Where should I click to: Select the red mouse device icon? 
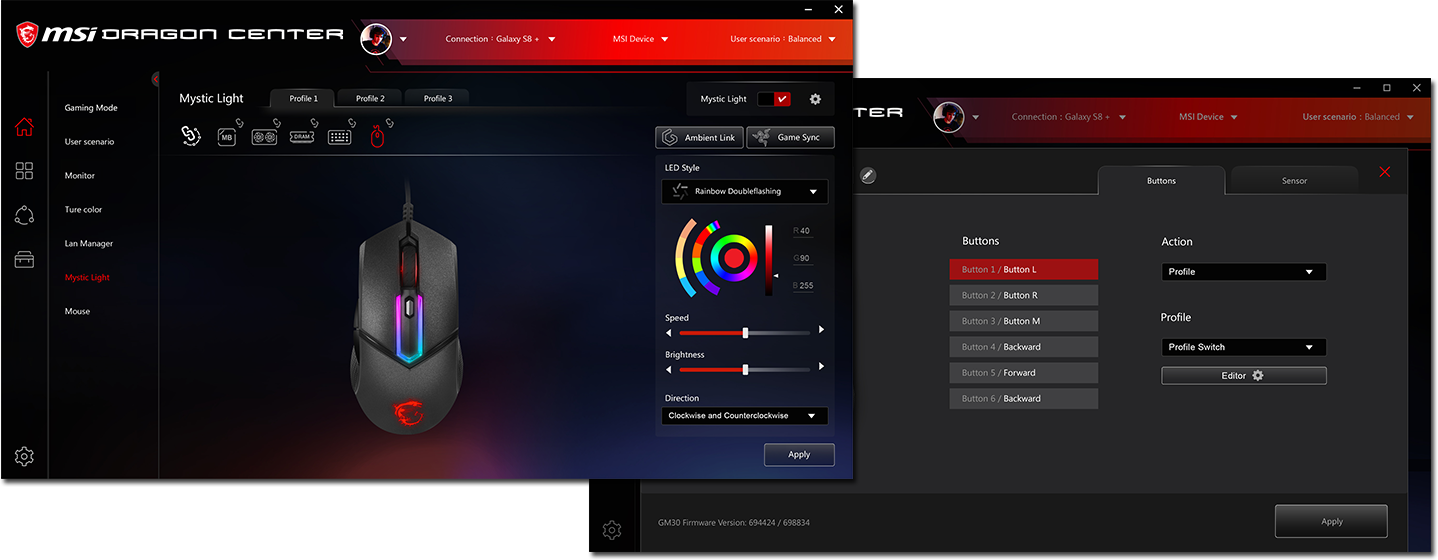[378, 137]
